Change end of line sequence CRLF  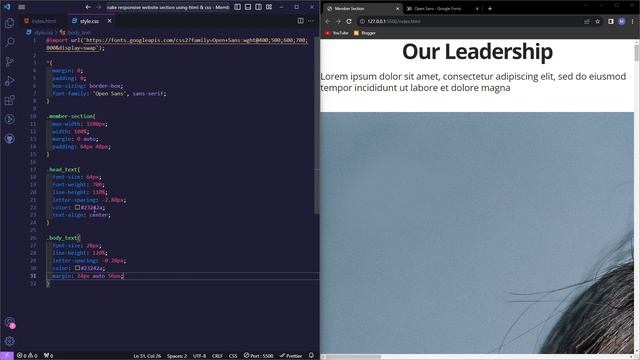217,356
